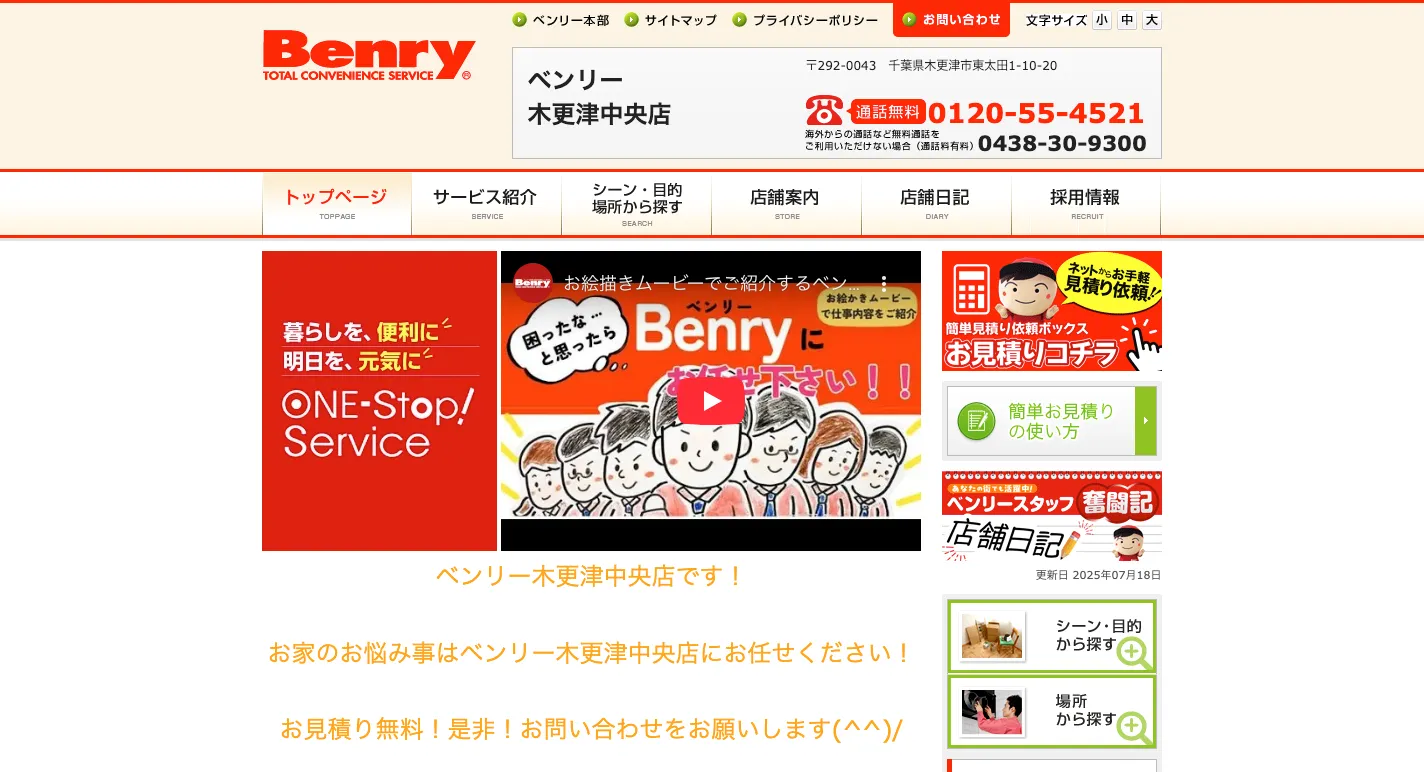Set text size to medium 中
The width and height of the screenshot is (1424, 772).
pos(1127,20)
